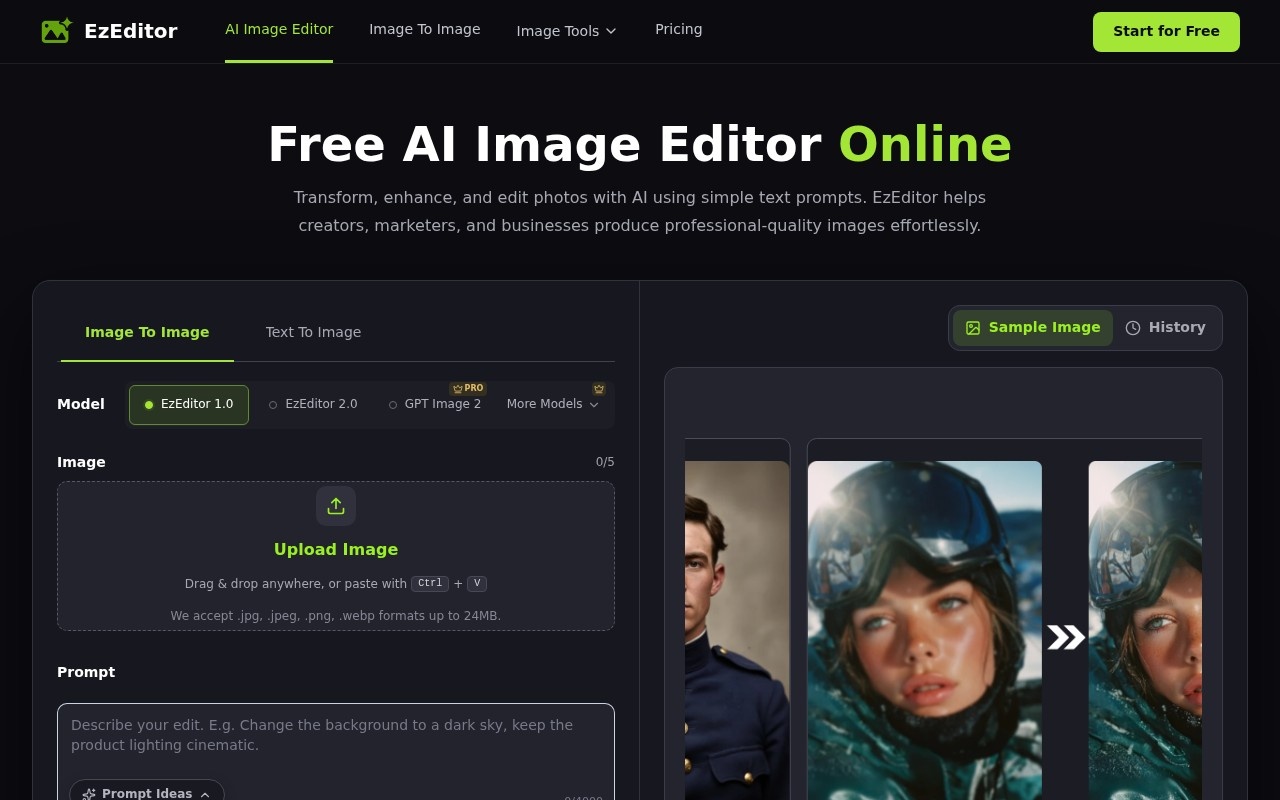
Task: Open the Image Tools menu
Action: (567, 31)
